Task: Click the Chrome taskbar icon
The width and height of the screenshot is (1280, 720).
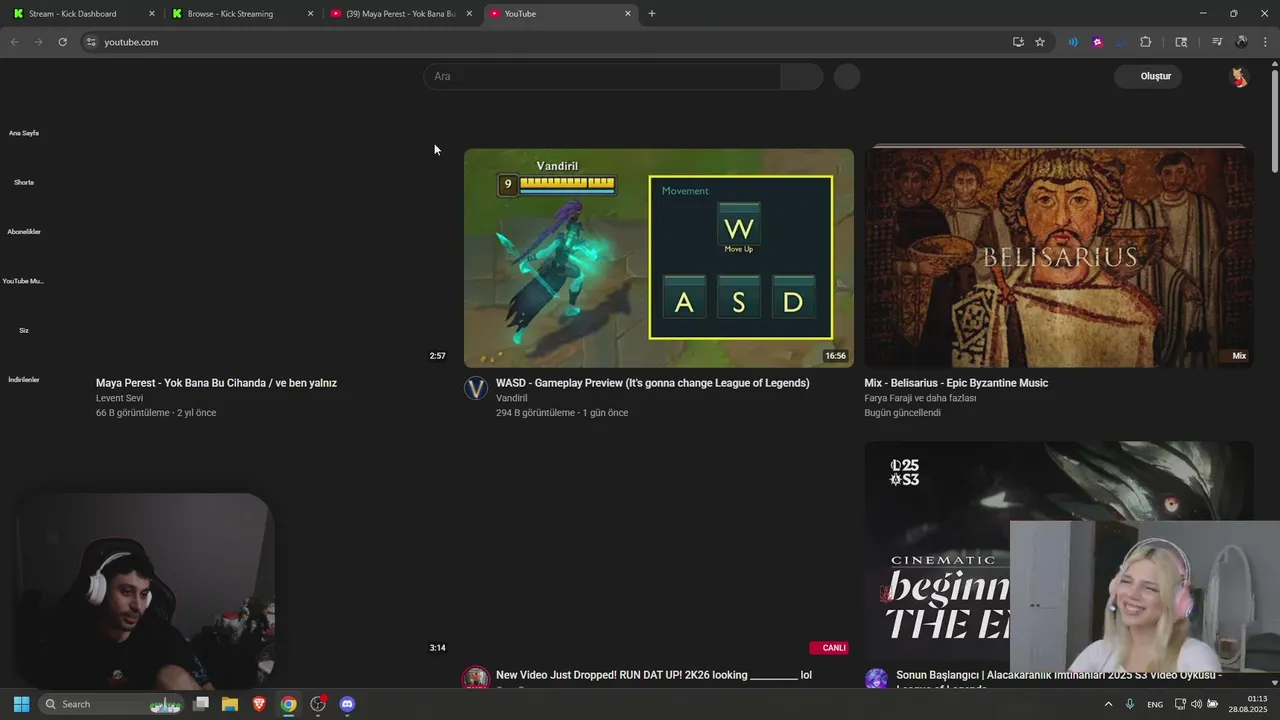Action: 288,704
